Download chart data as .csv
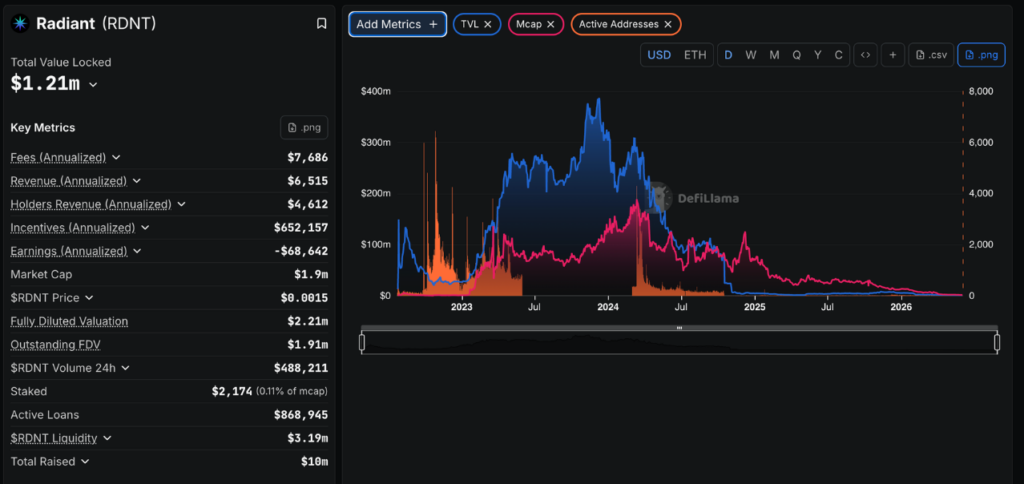 coord(931,55)
